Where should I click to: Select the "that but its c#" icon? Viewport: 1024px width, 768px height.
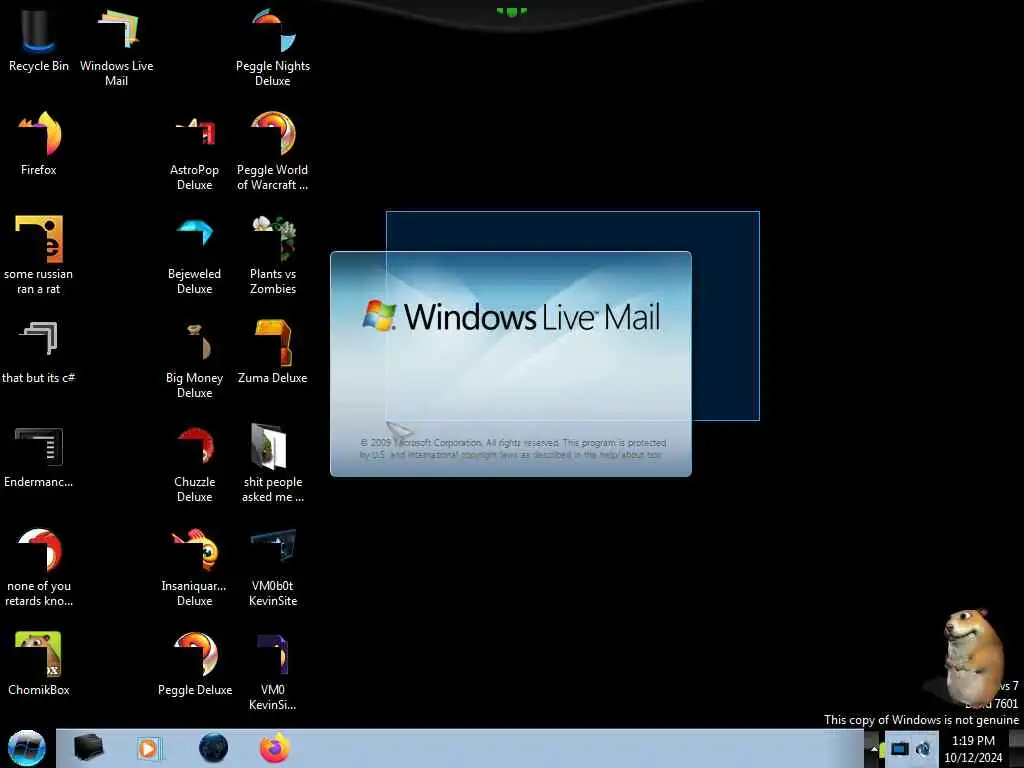coord(39,353)
